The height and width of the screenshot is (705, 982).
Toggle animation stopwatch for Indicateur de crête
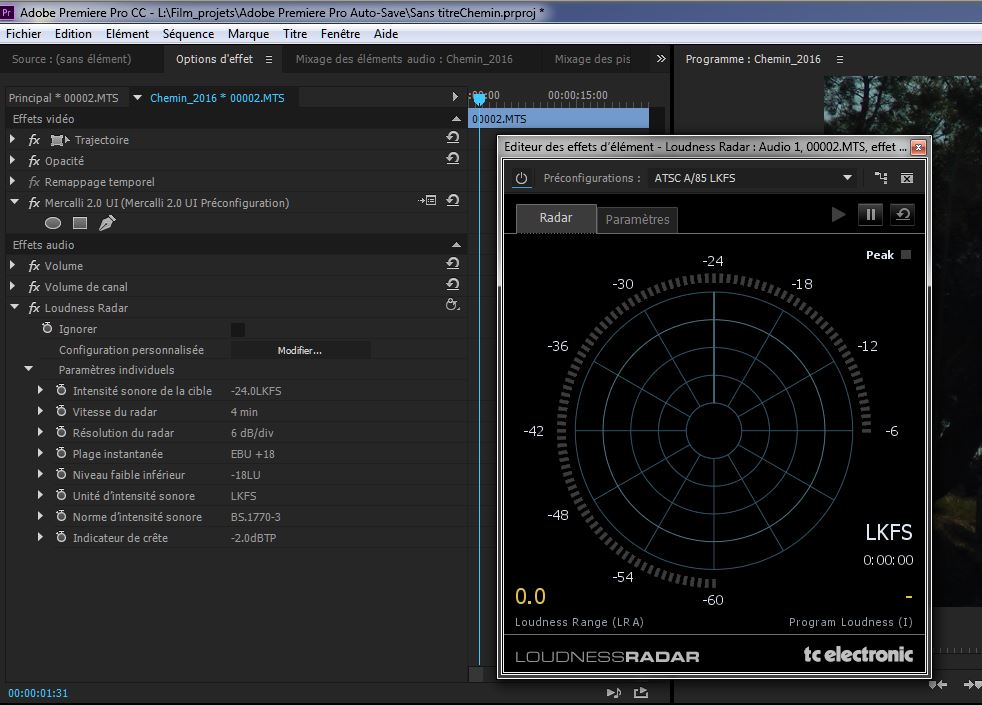(61, 537)
